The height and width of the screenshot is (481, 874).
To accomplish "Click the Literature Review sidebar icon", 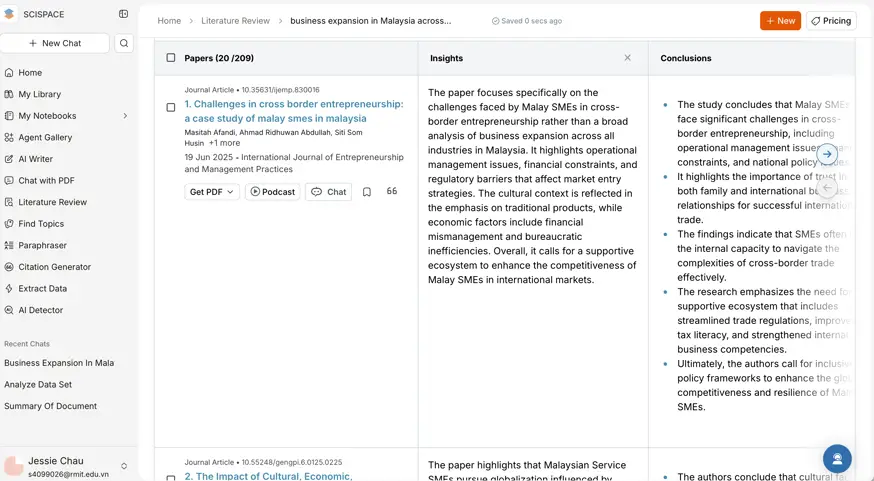I will [9, 202].
